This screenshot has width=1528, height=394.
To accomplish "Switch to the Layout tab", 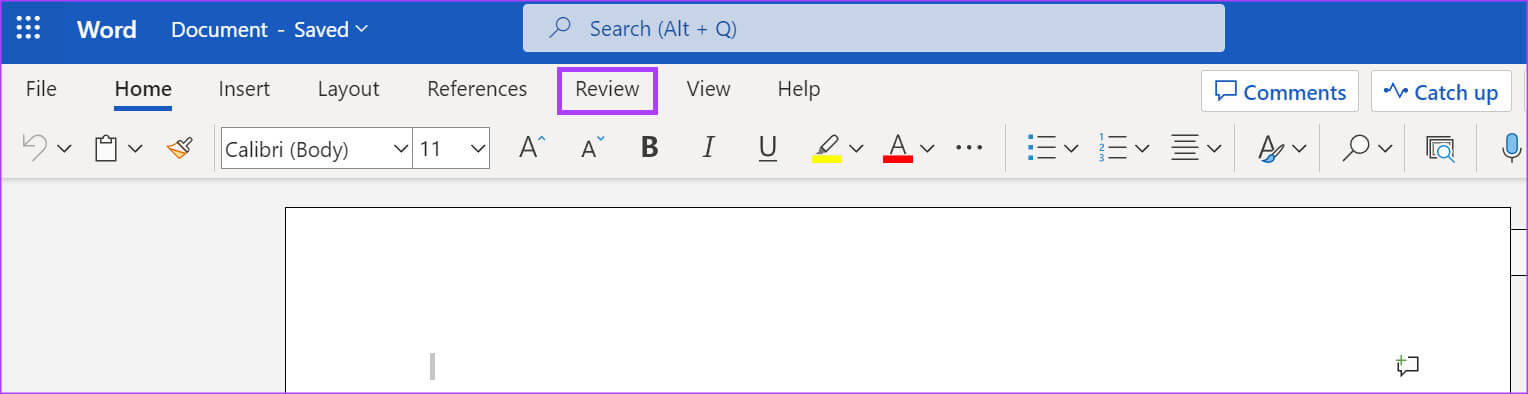I will coord(349,89).
